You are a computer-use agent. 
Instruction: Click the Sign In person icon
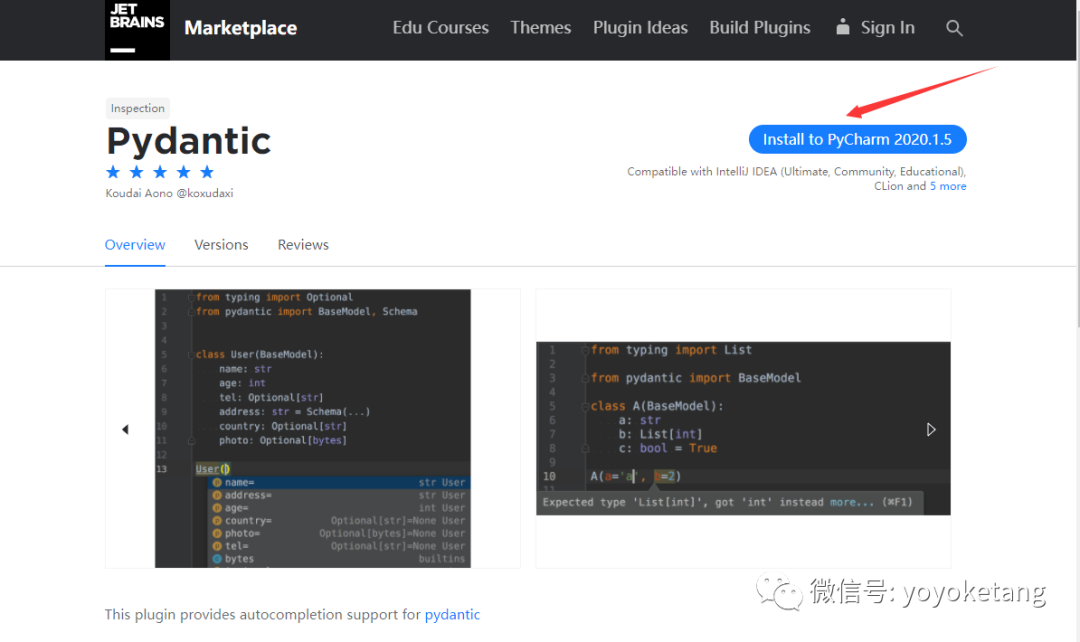point(843,27)
